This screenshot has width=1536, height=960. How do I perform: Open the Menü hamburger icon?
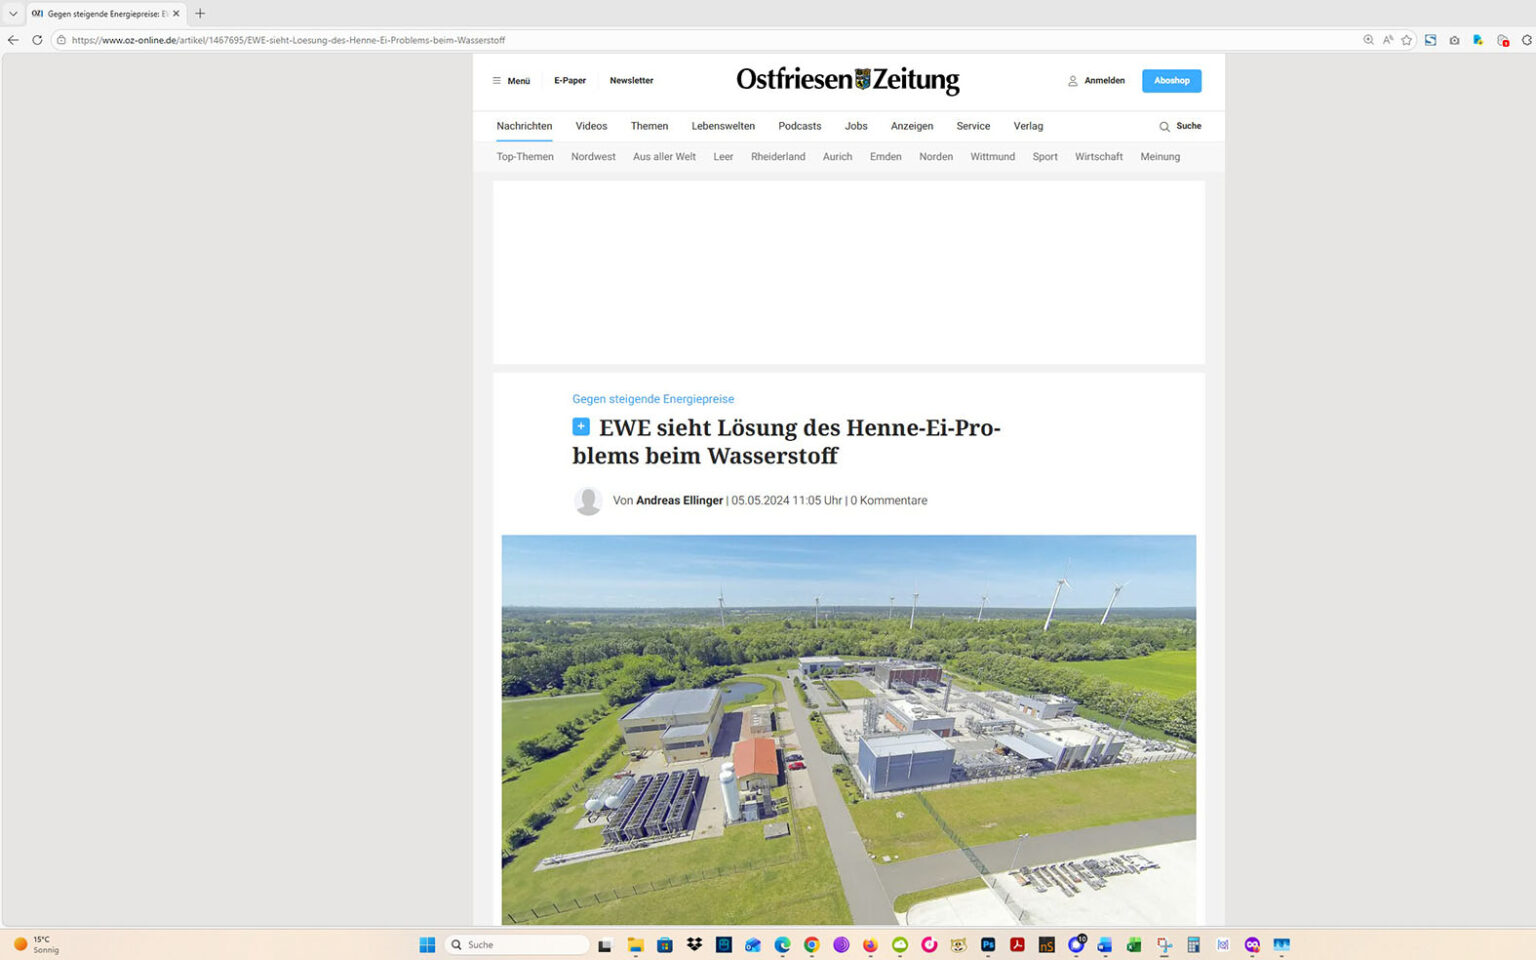pyautogui.click(x=497, y=80)
